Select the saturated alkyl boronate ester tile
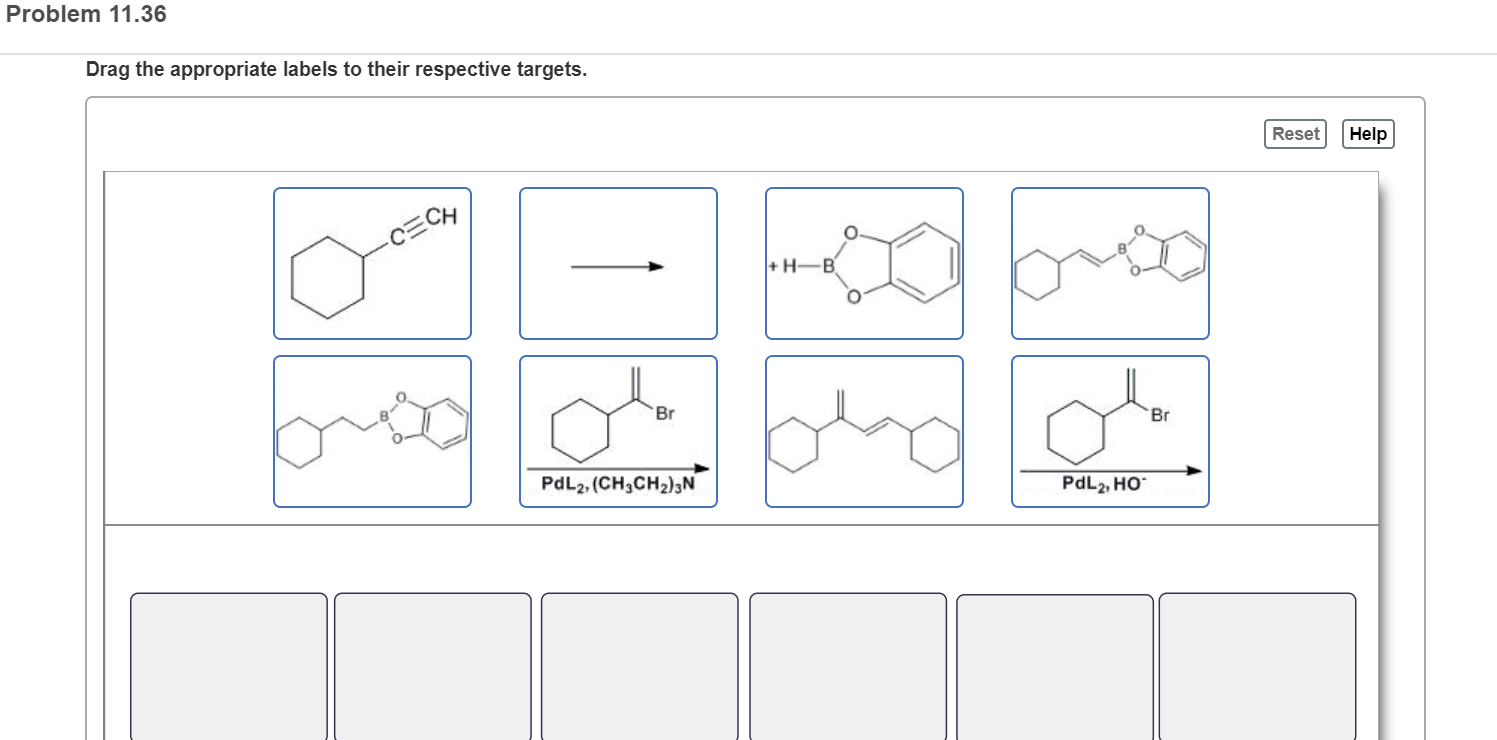 [372, 431]
